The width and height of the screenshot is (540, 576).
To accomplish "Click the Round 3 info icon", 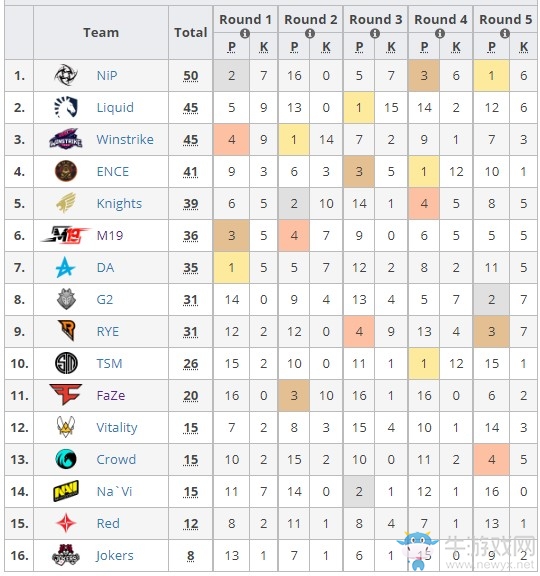I will tap(375, 34).
